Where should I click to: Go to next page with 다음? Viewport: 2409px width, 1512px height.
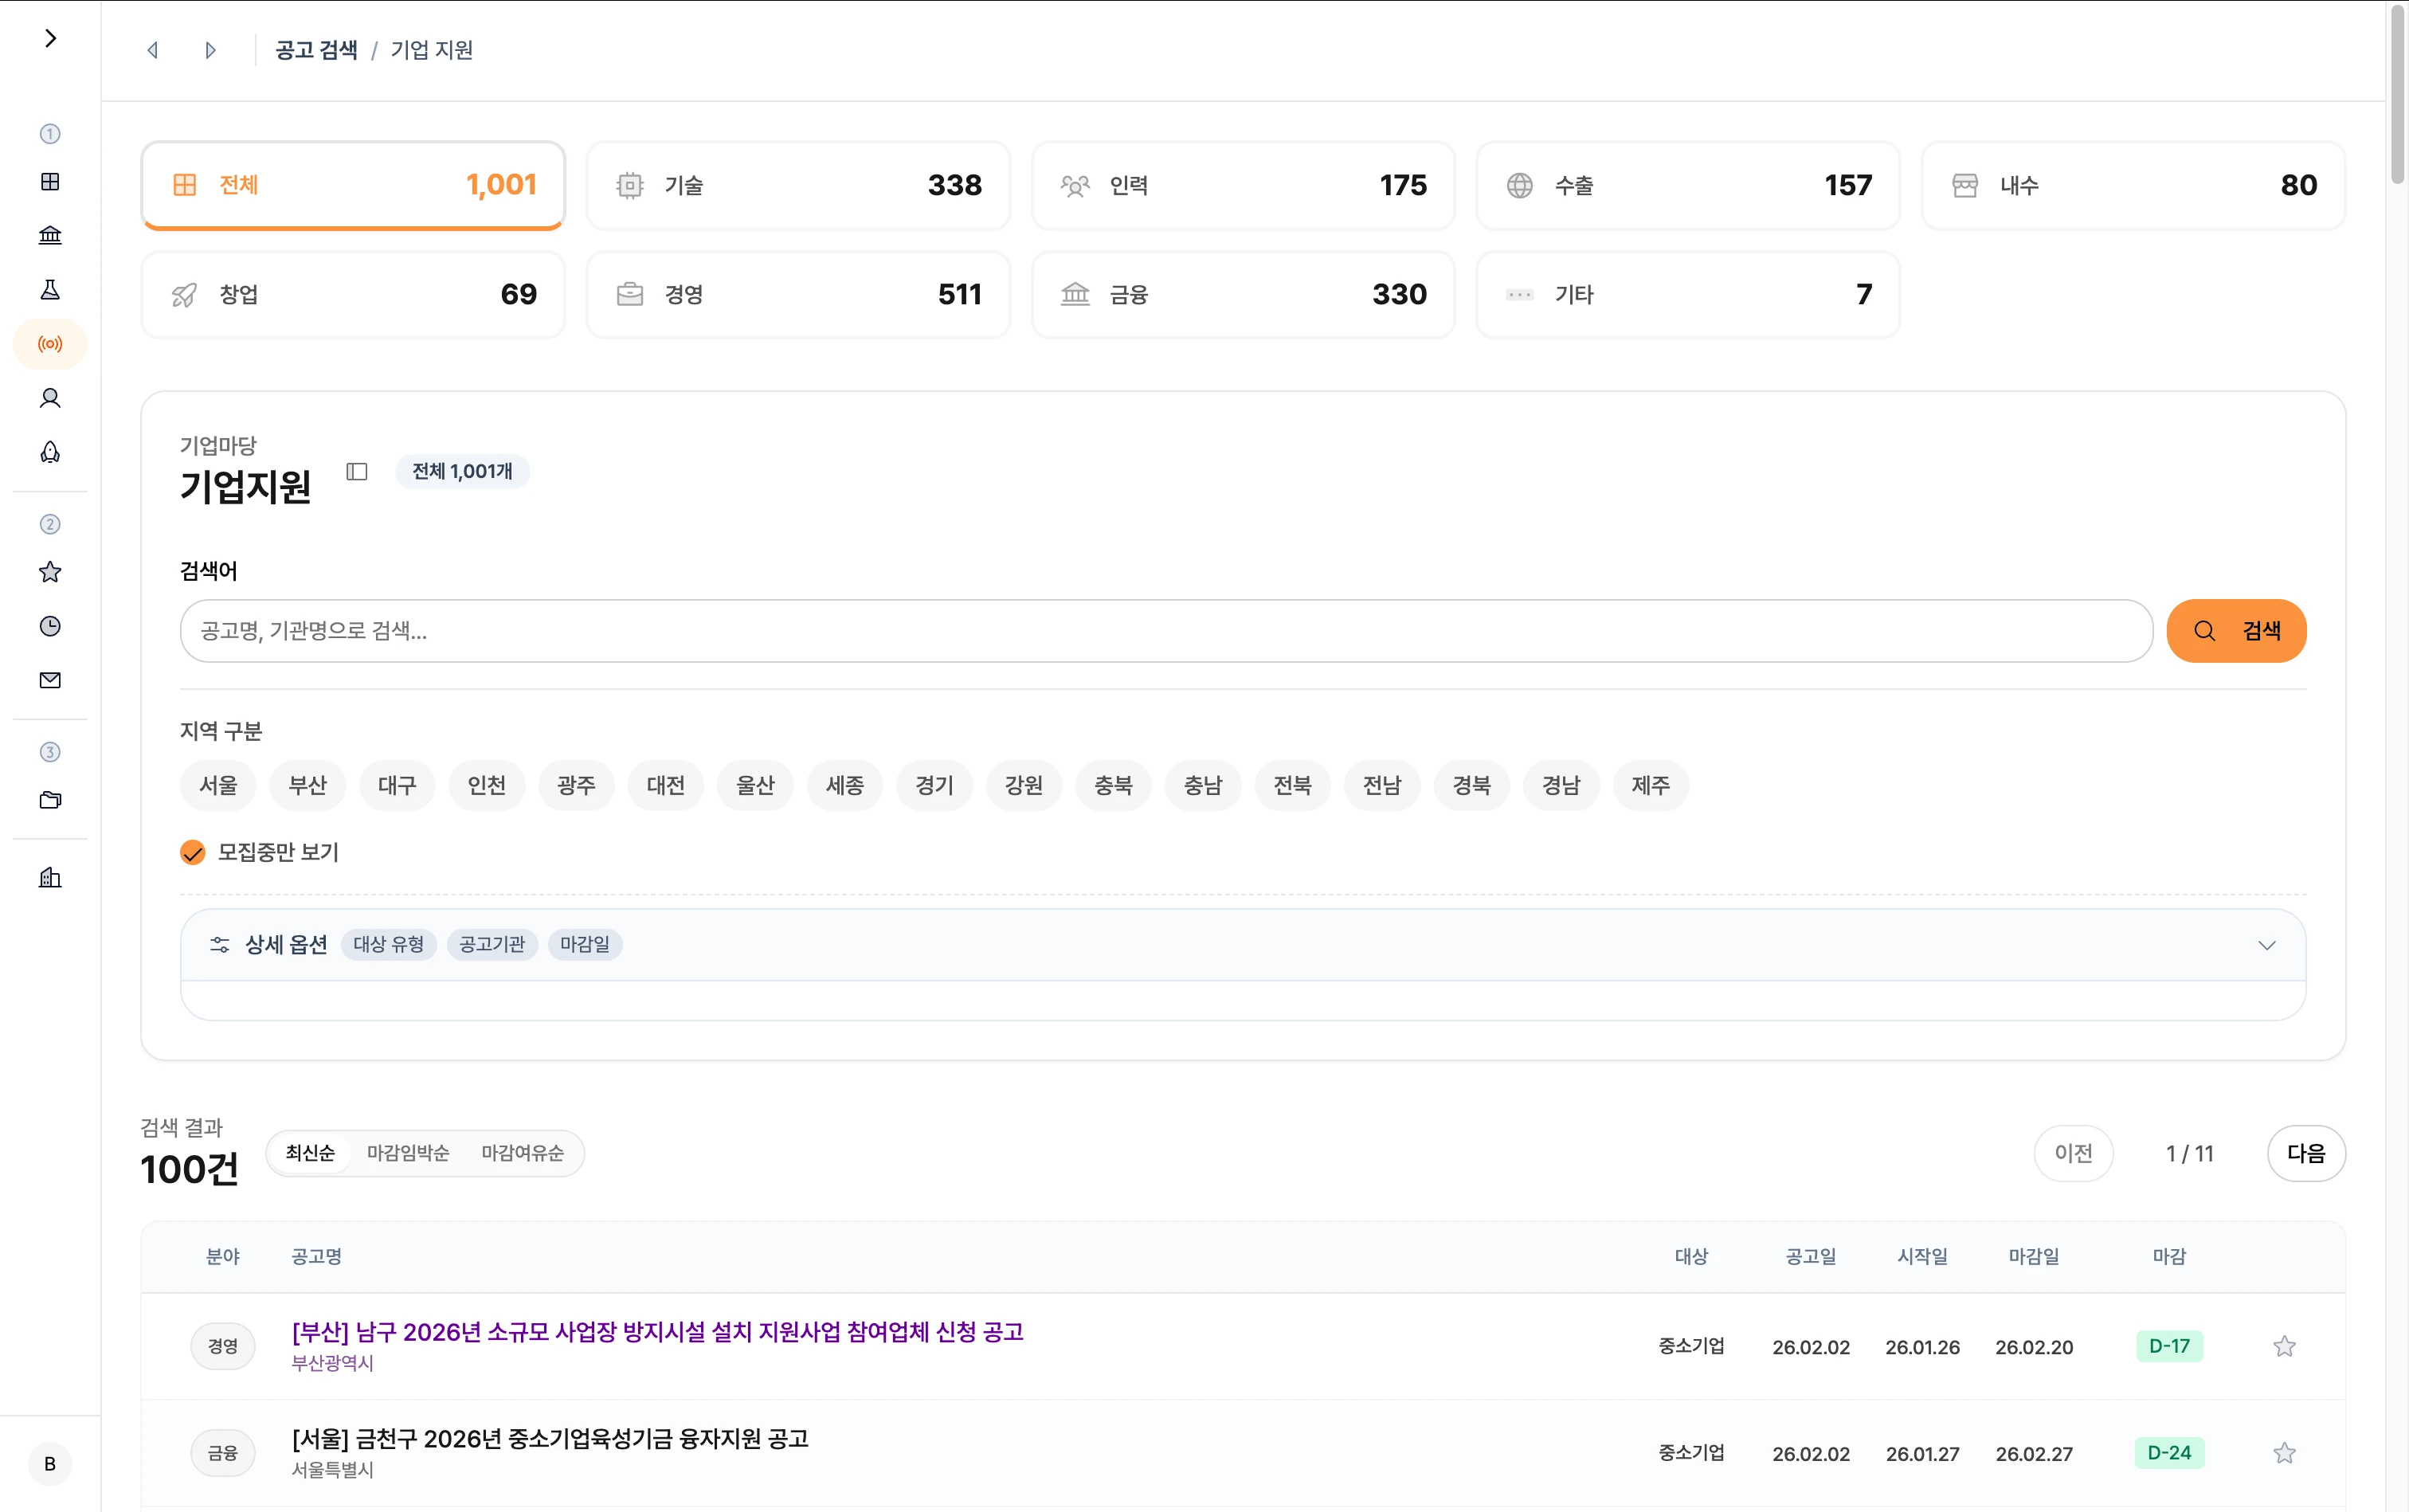2305,1153
